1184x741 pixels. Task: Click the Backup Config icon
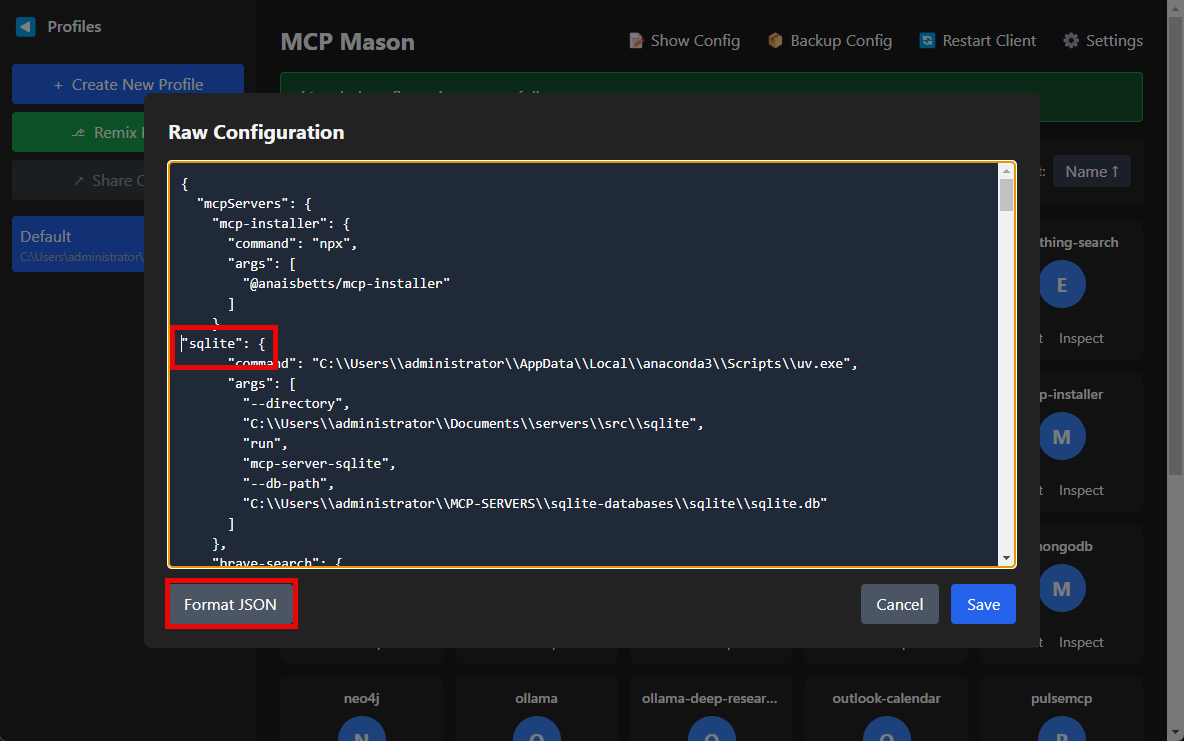coord(775,40)
